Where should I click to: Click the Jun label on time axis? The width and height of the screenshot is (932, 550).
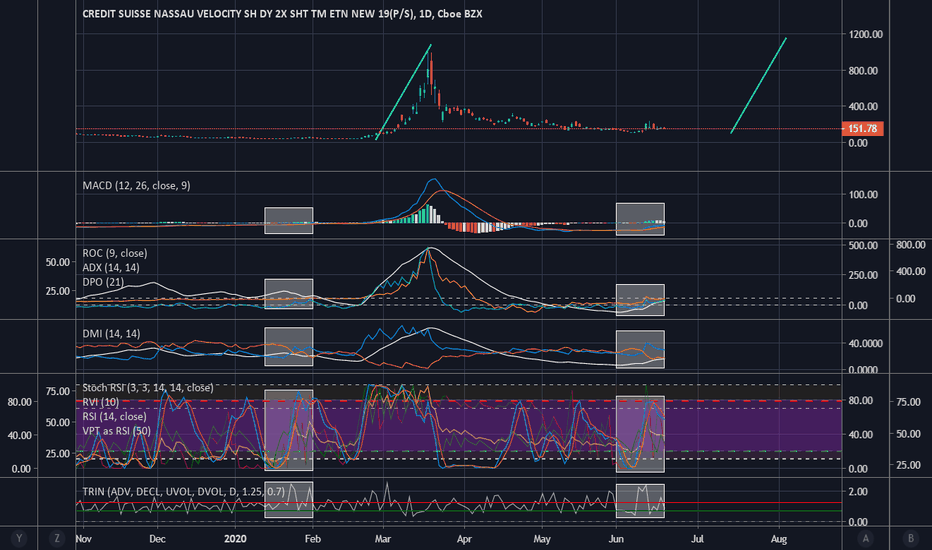tap(616, 539)
